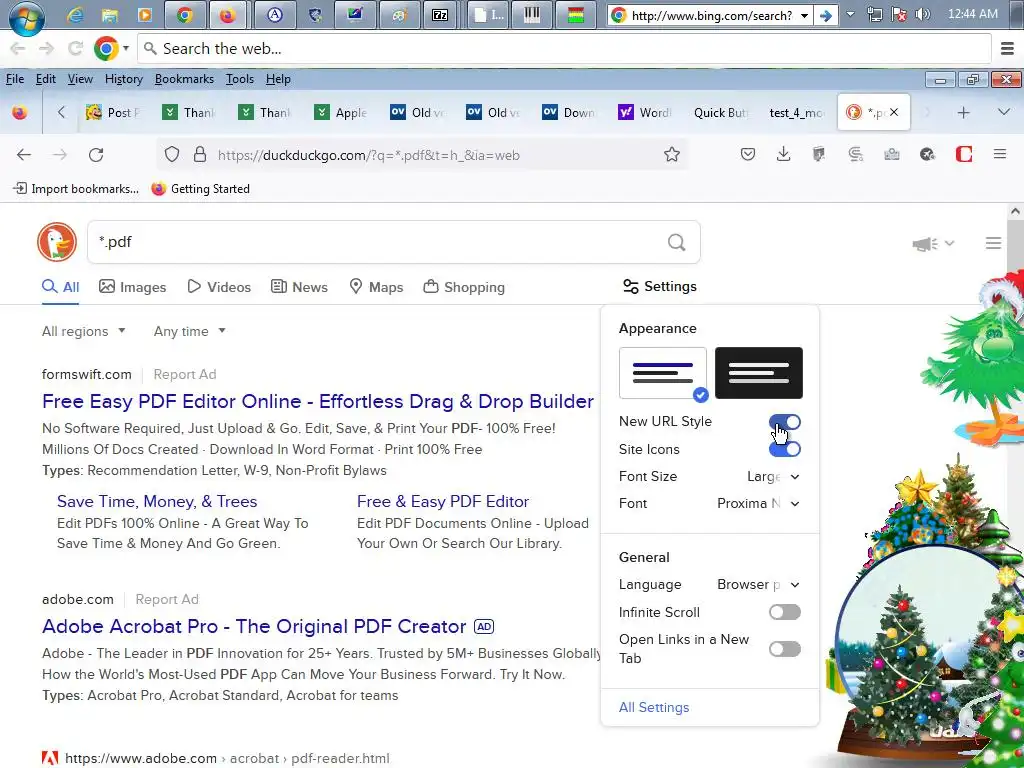1024x768 pixels.
Task: Open the DuckDuckGo side hamburger menu
Action: 993,243
